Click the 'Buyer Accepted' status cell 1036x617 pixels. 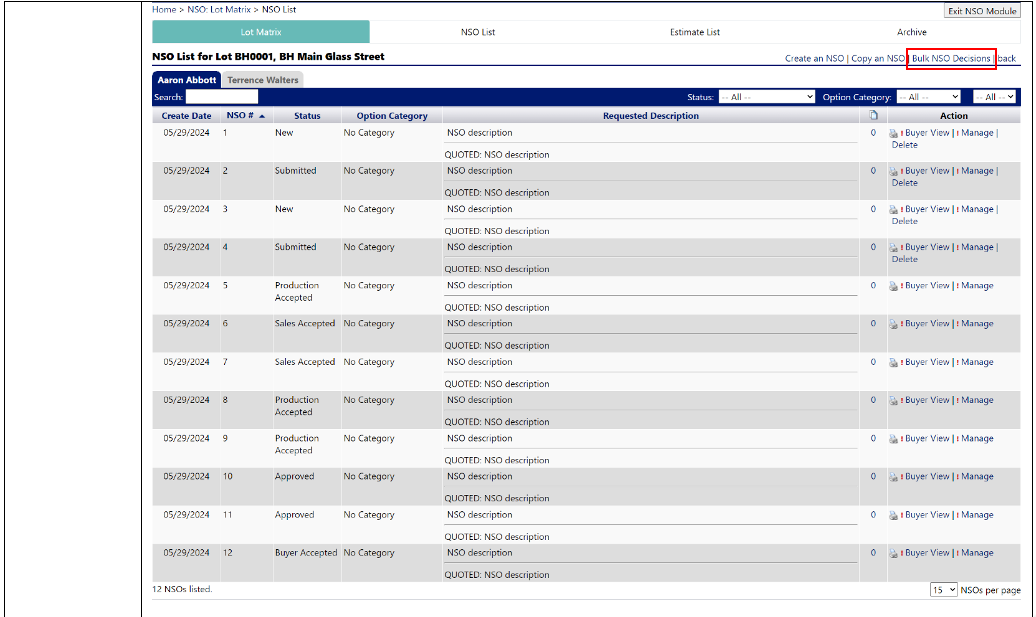[306, 553]
